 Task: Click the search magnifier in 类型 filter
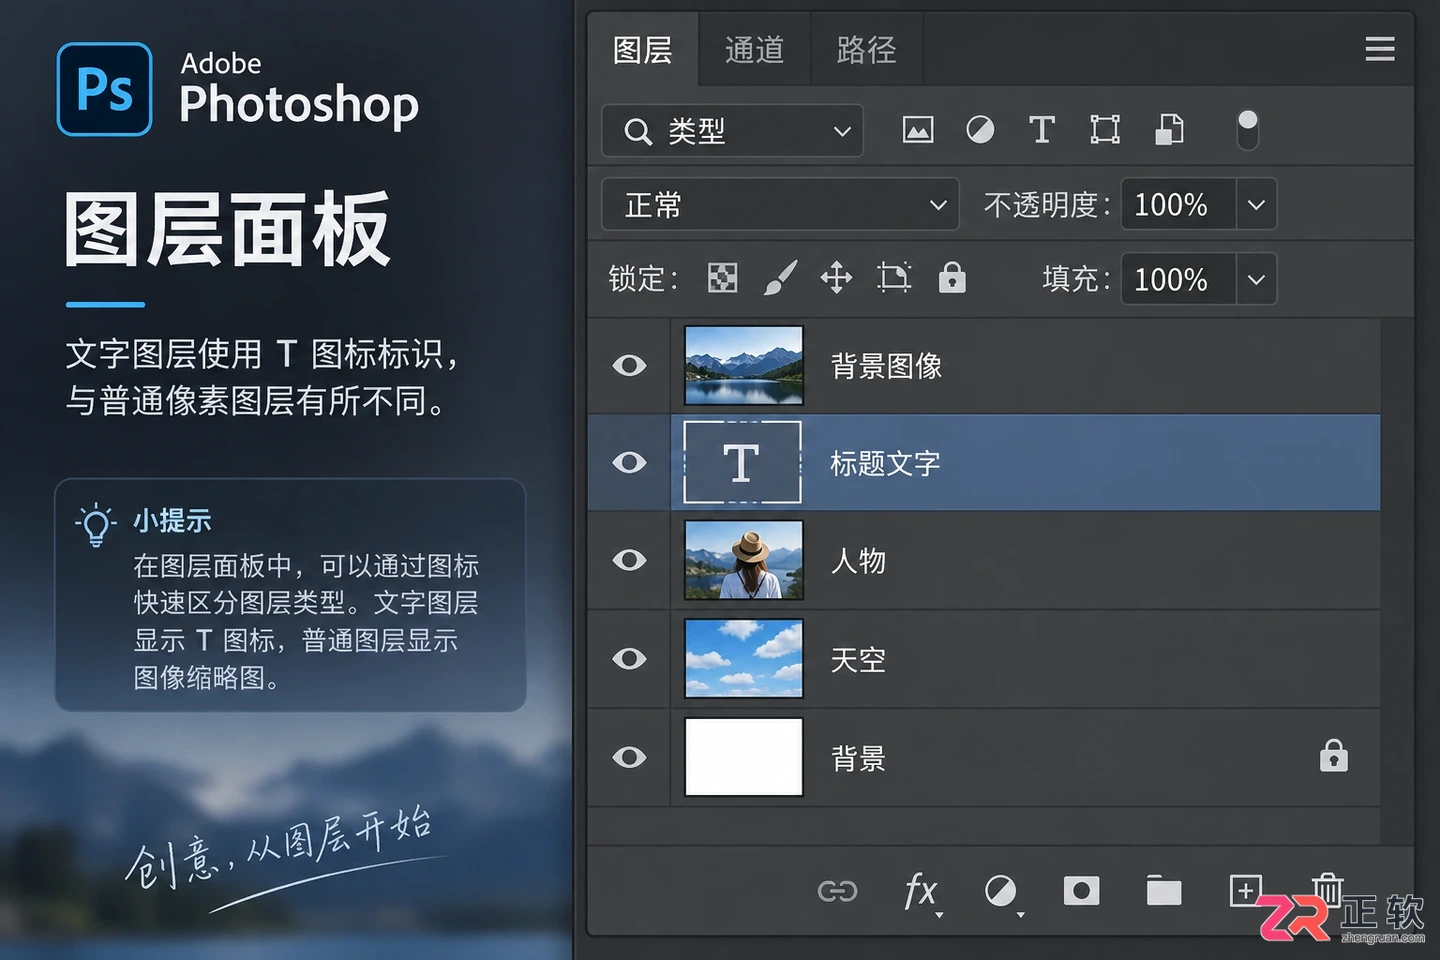click(x=638, y=131)
